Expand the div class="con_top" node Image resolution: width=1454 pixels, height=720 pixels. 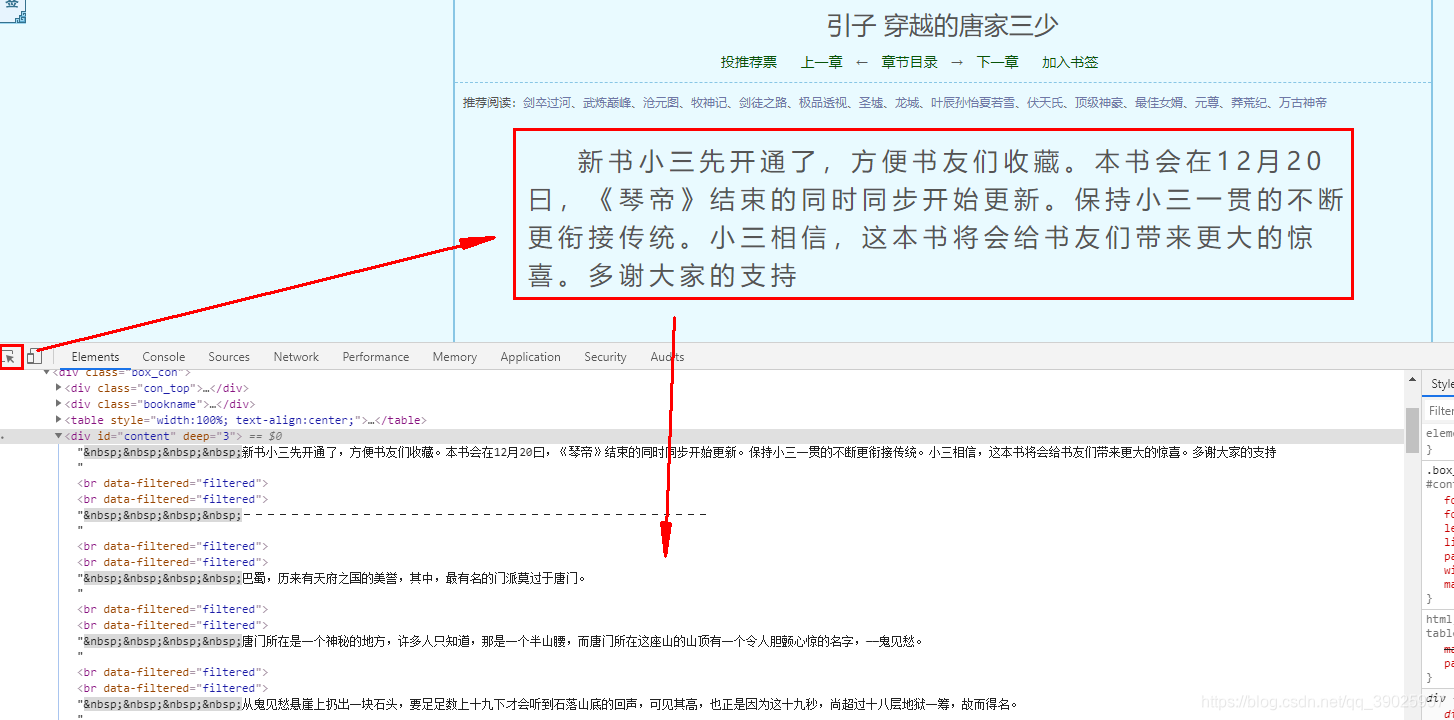click(x=58, y=388)
